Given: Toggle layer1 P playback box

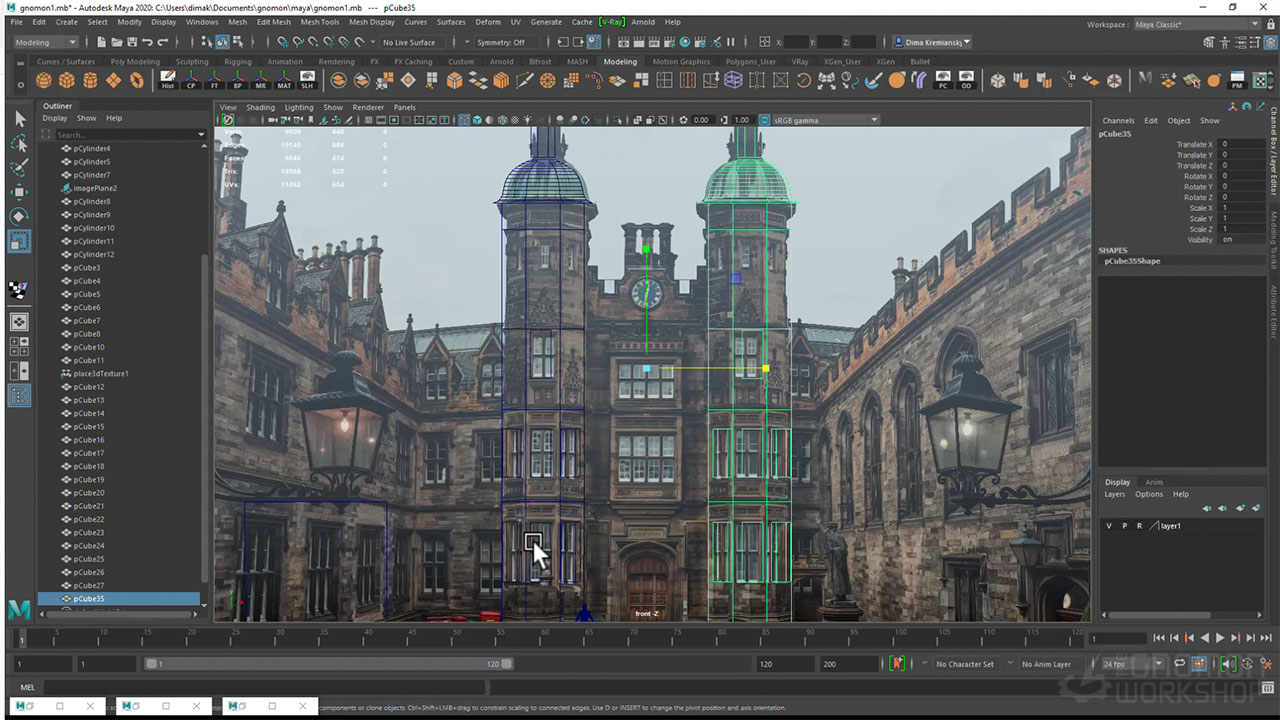Looking at the screenshot, I should tap(1124, 526).
